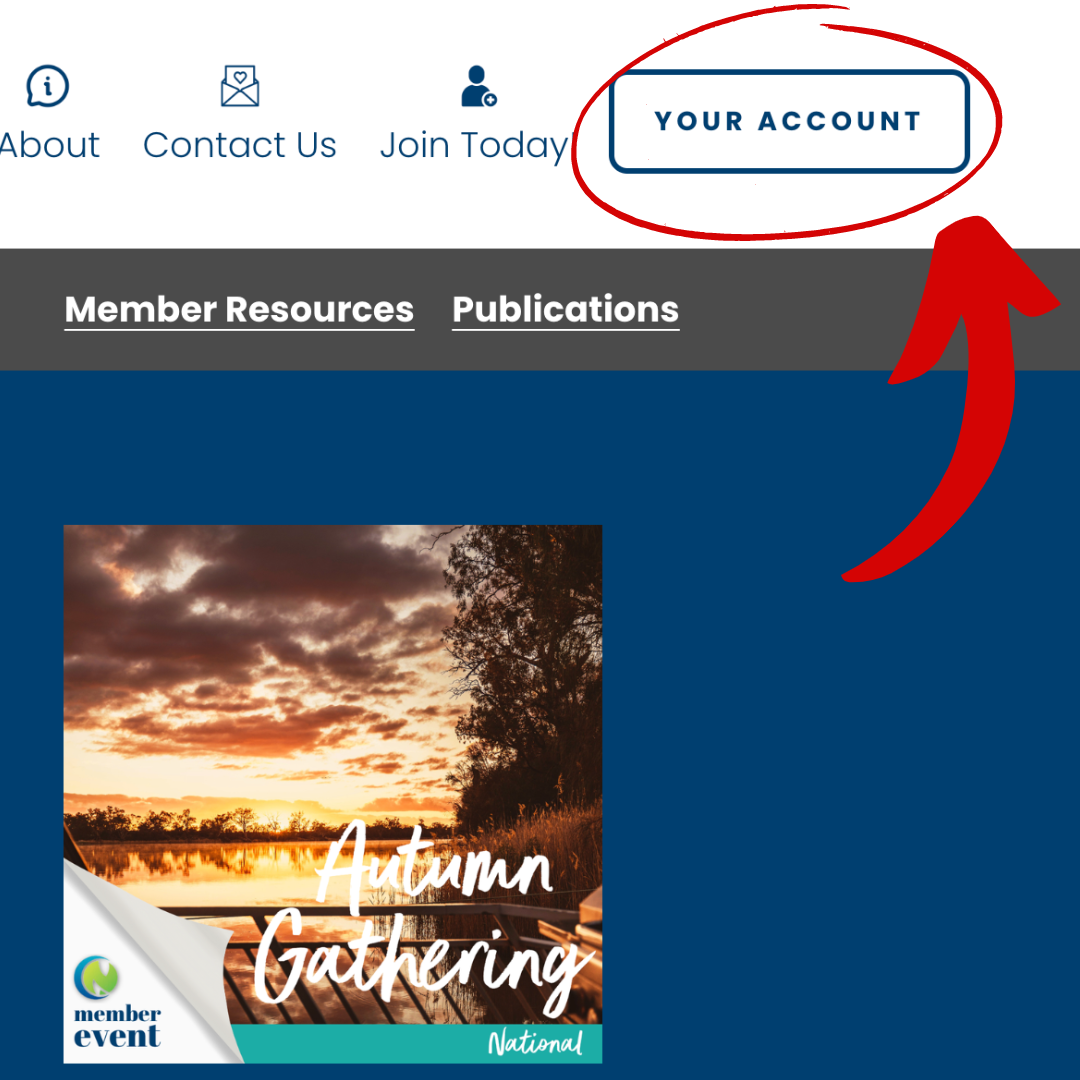Viewport: 1080px width, 1080px height.
Task: Click the Join Today person-plus icon
Action: point(479,86)
